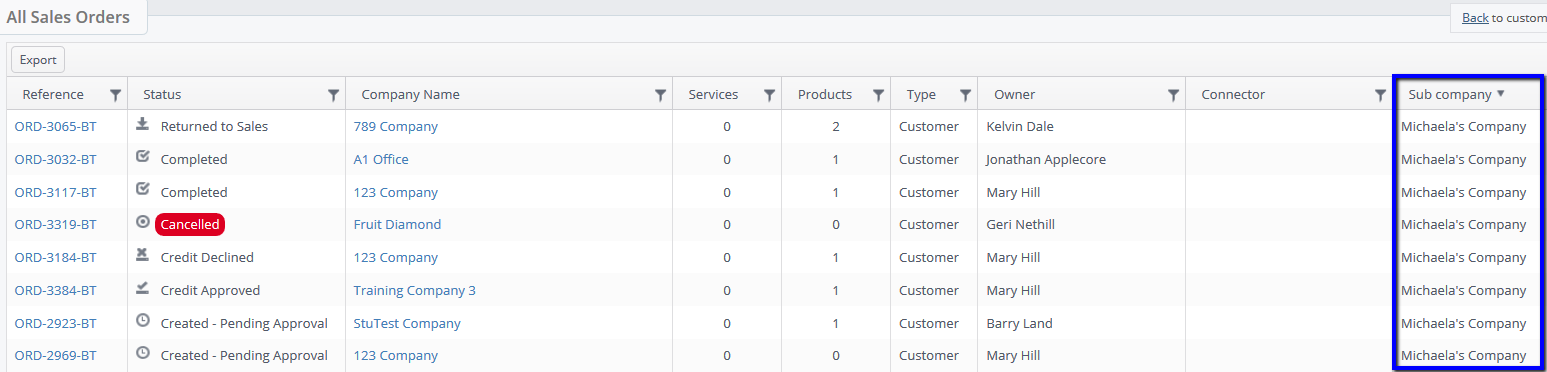Click the Completed icon for ORD-3032-BT

coord(143,157)
